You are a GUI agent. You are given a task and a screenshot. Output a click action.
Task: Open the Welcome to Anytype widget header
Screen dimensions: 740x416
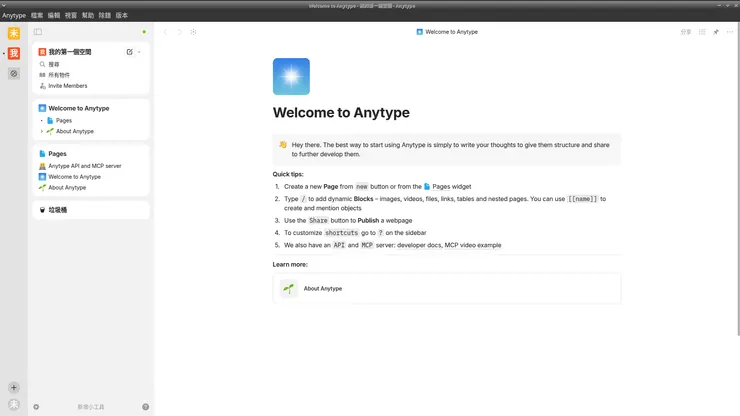pyautogui.click(x=78, y=108)
